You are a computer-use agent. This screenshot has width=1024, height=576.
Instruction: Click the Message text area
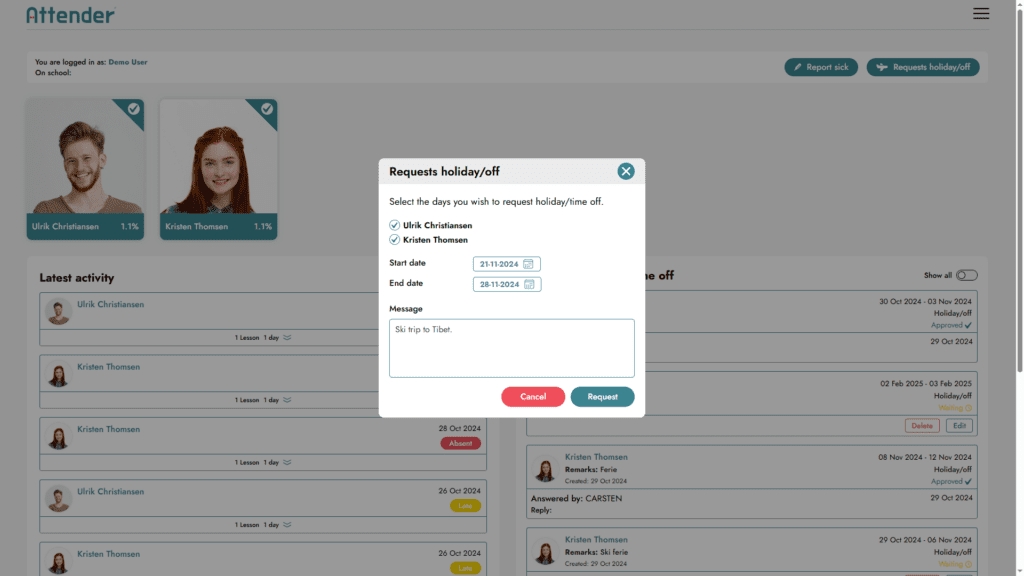(511, 348)
